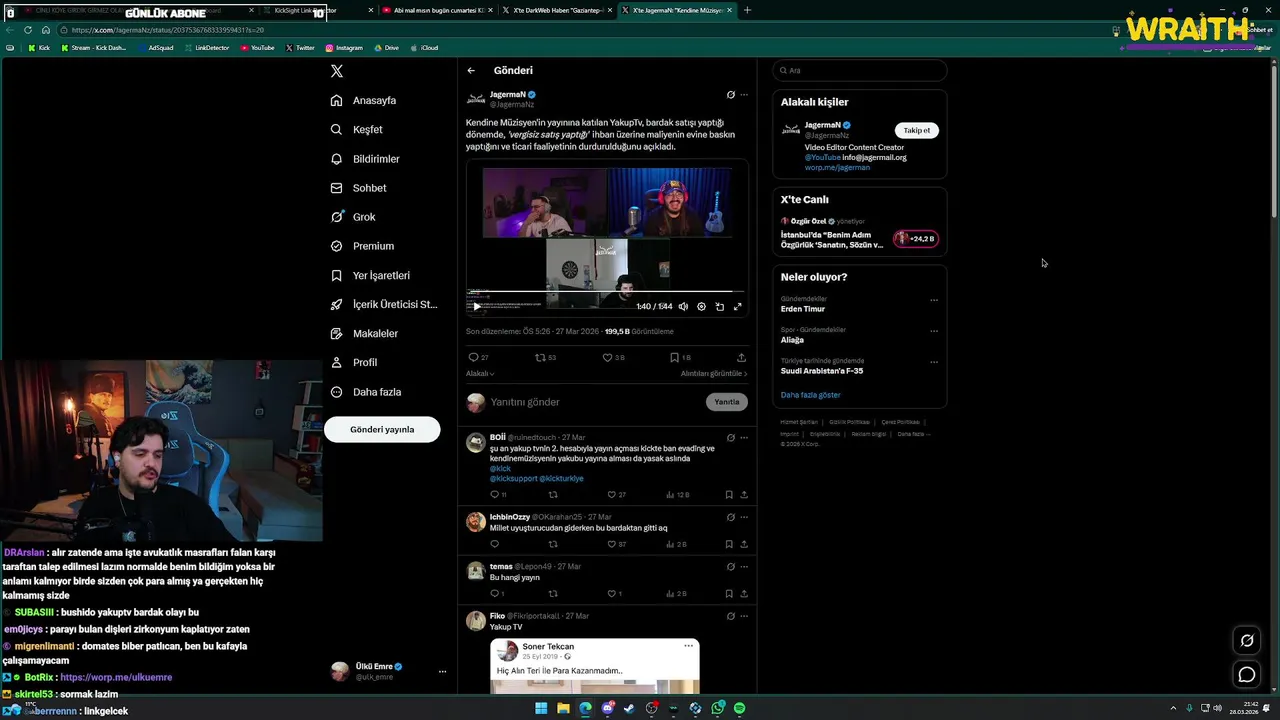Viewport: 1280px width, 720px height.
Task: Open the Keşfet explore page
Action: click(357, 129)
